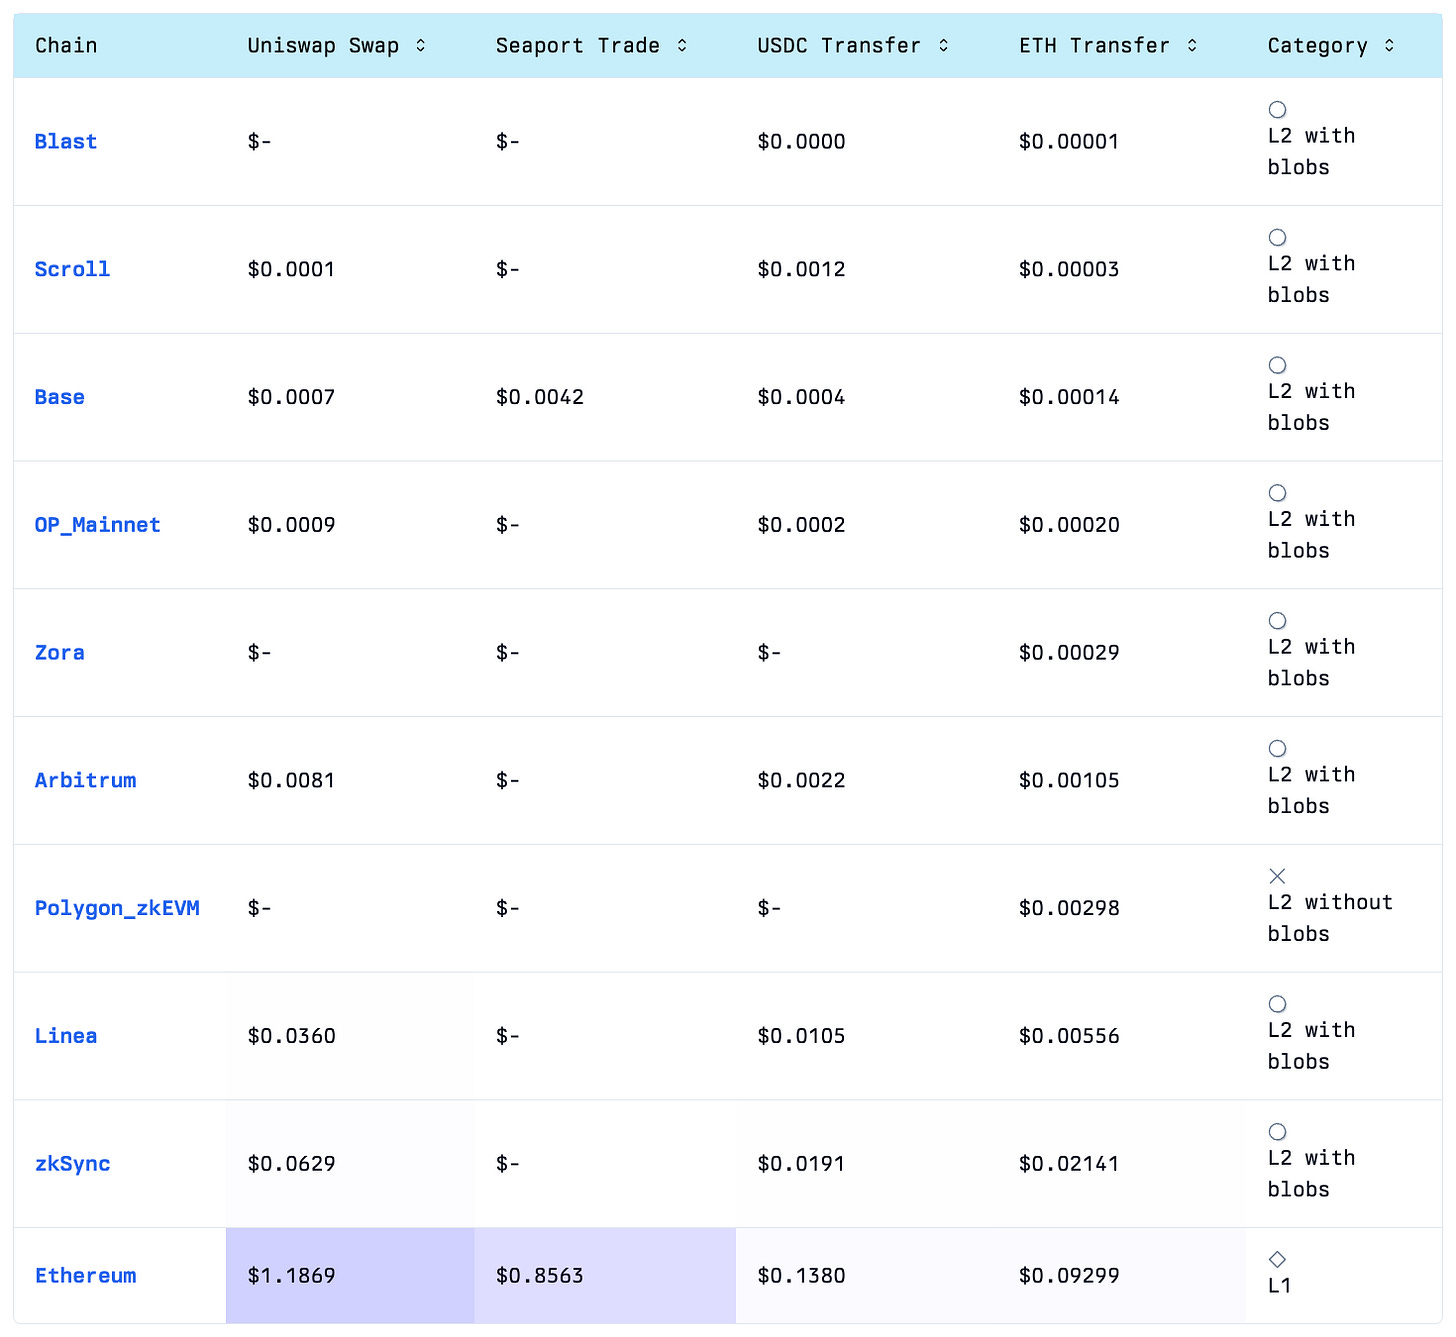Sort by Seaport Trade column arrows
The image size is (1456, 1337).
[682, 46]
